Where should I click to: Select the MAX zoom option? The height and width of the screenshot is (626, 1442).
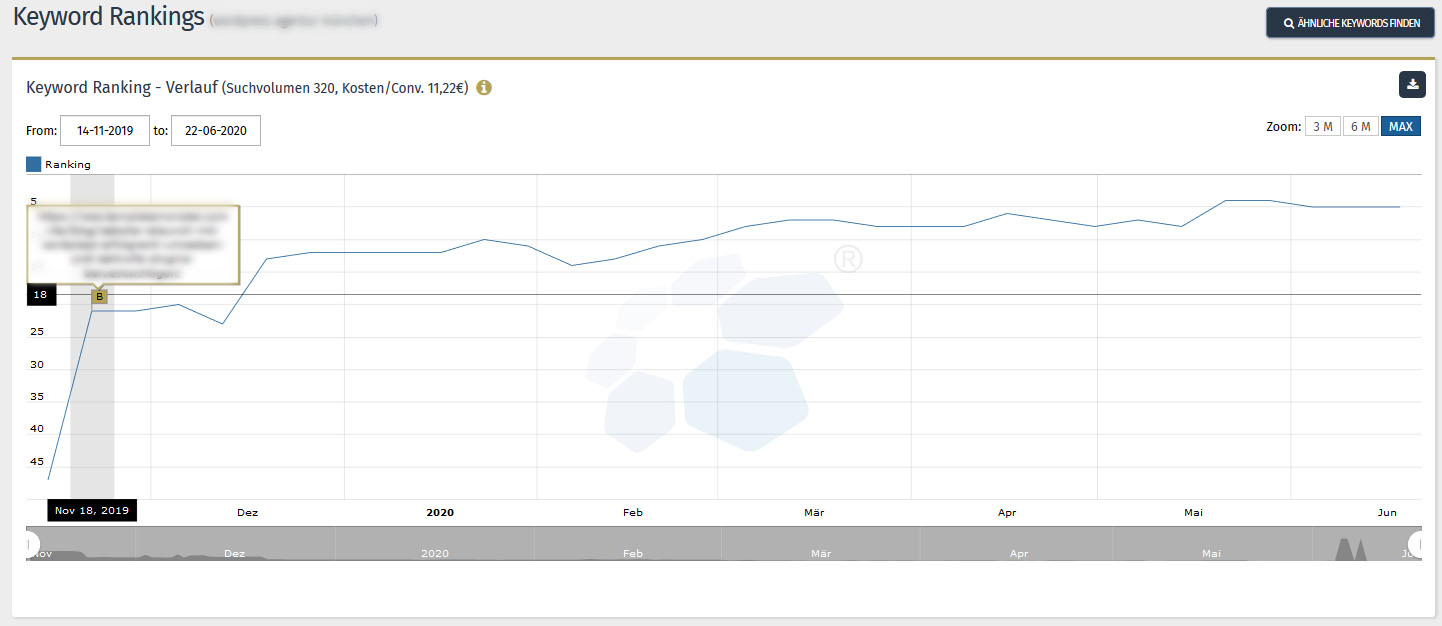click(1400, 125)
